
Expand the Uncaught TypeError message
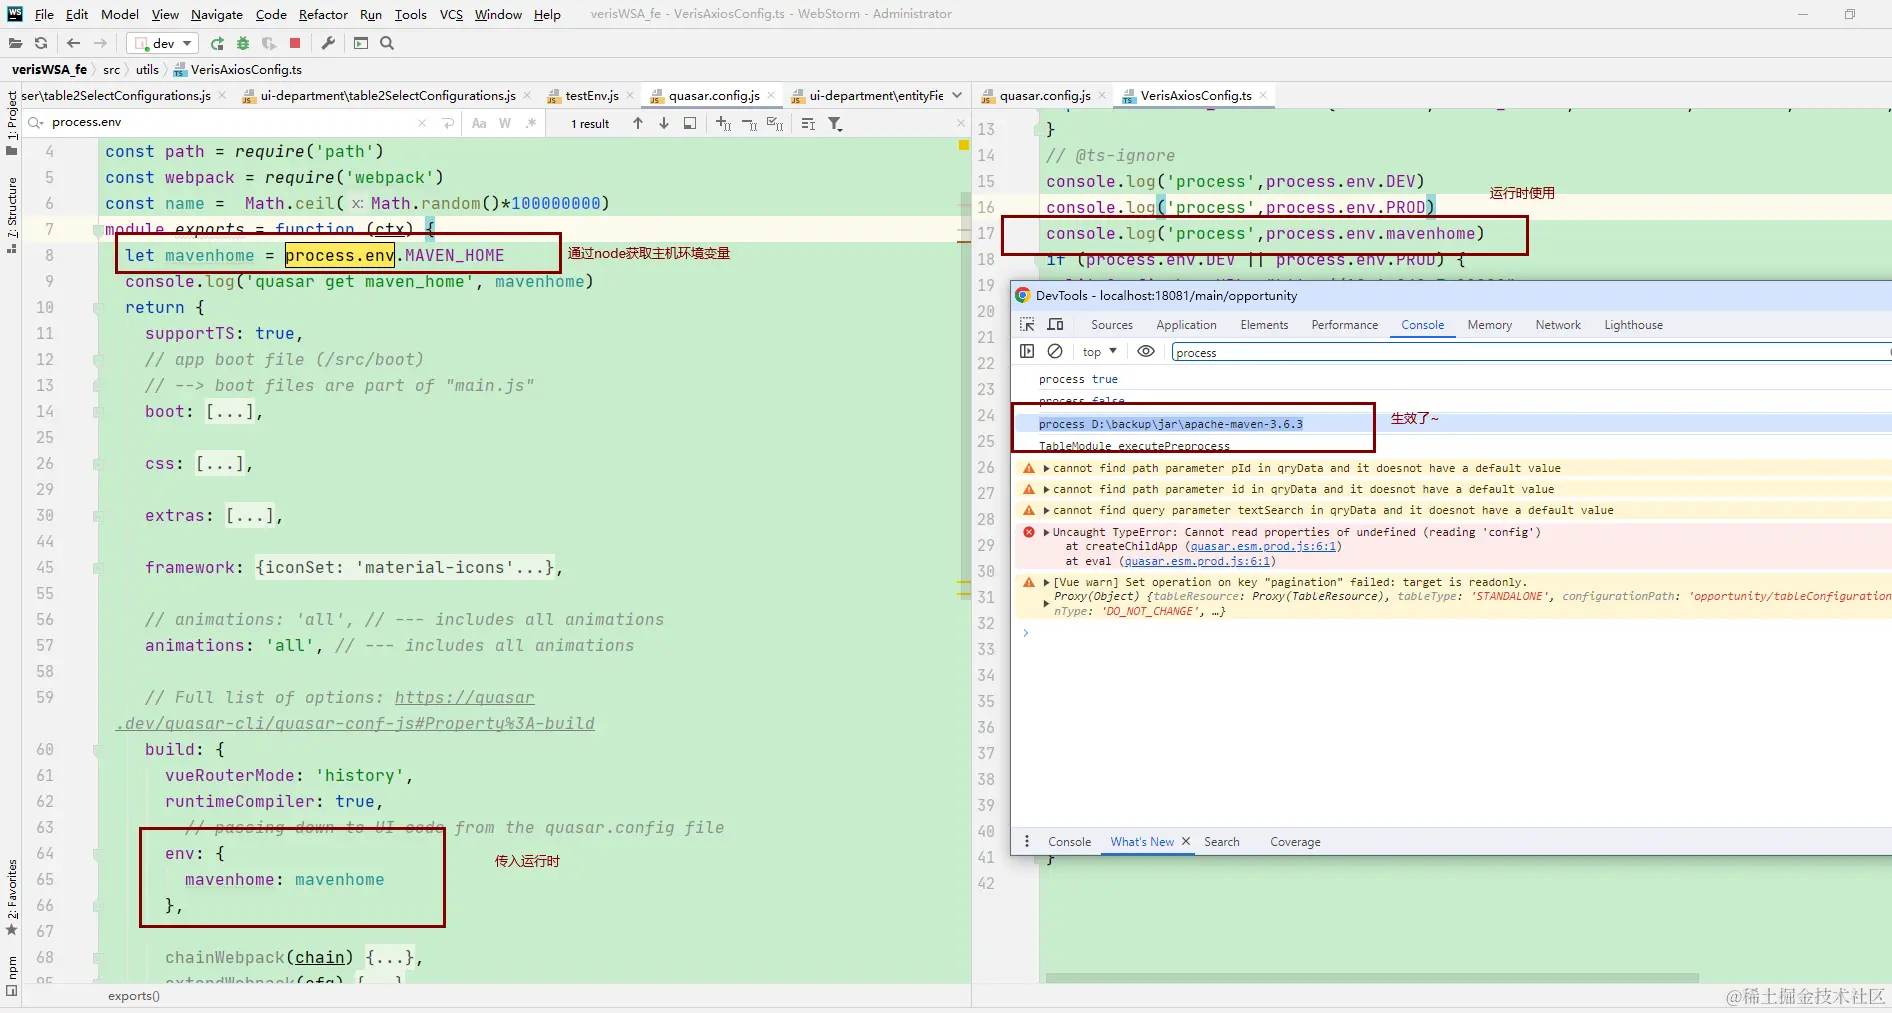tap(1046, 532)
